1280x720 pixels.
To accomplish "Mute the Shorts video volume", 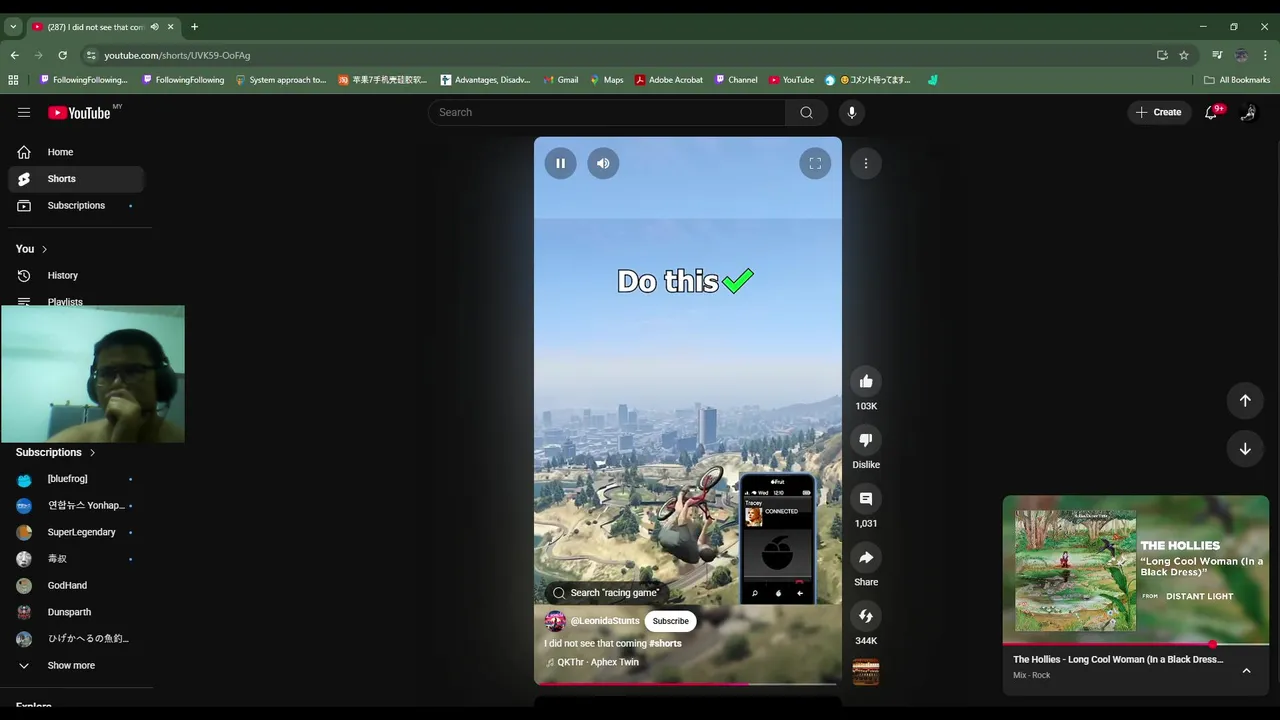I will 603,163.
